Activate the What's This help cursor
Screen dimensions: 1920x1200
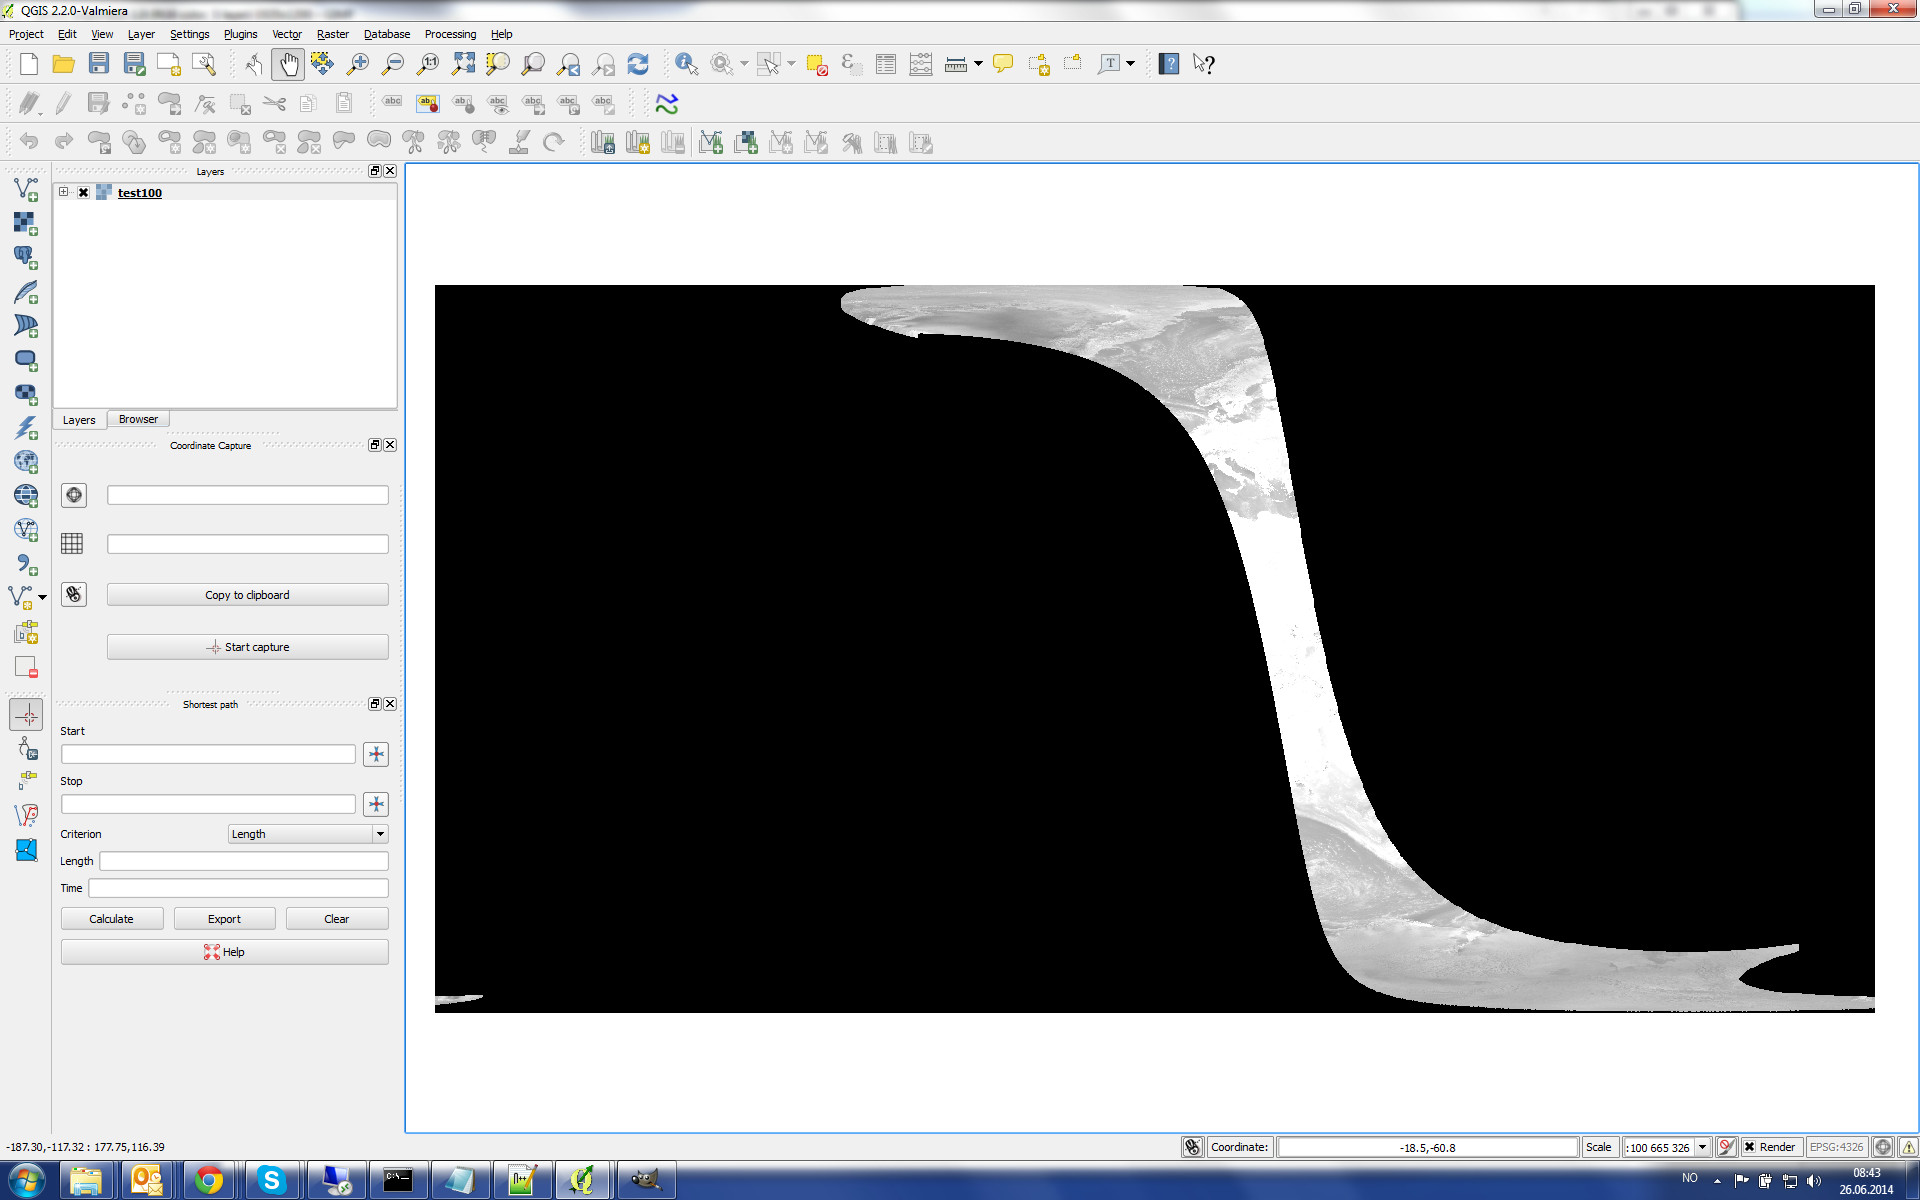click(1204, 65)
